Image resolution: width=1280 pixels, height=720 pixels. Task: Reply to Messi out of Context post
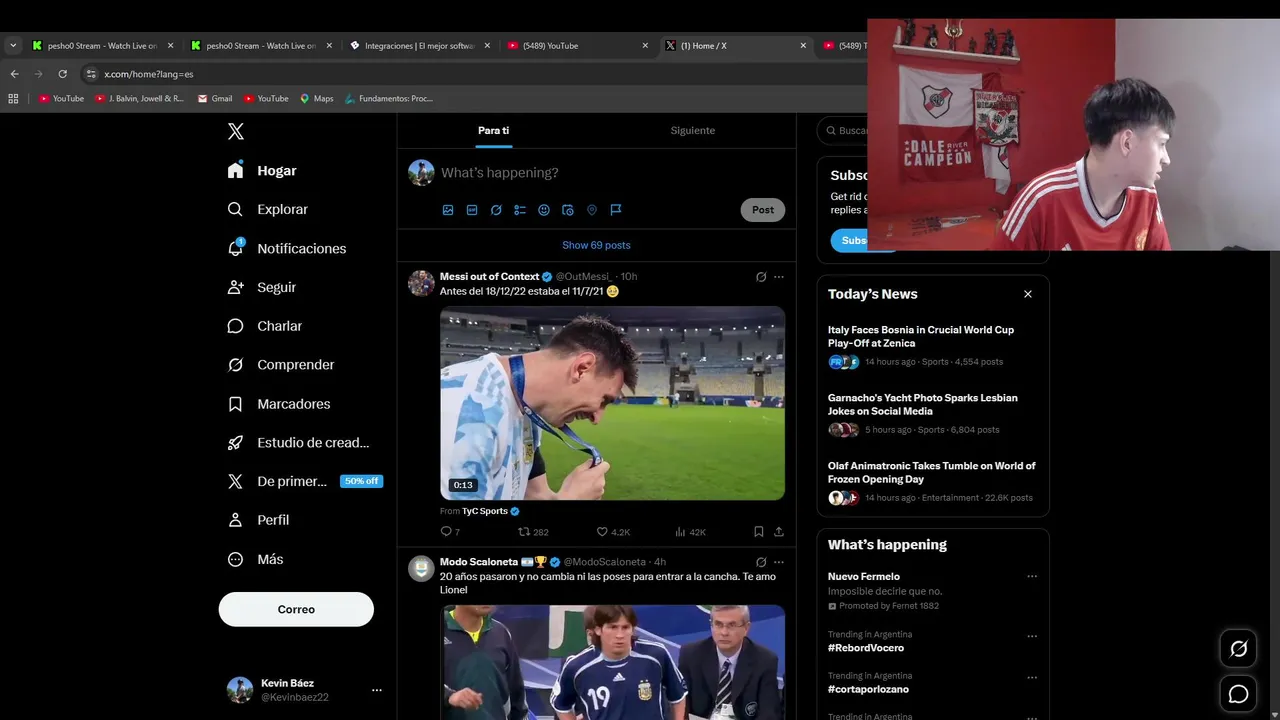pos(450,532)
